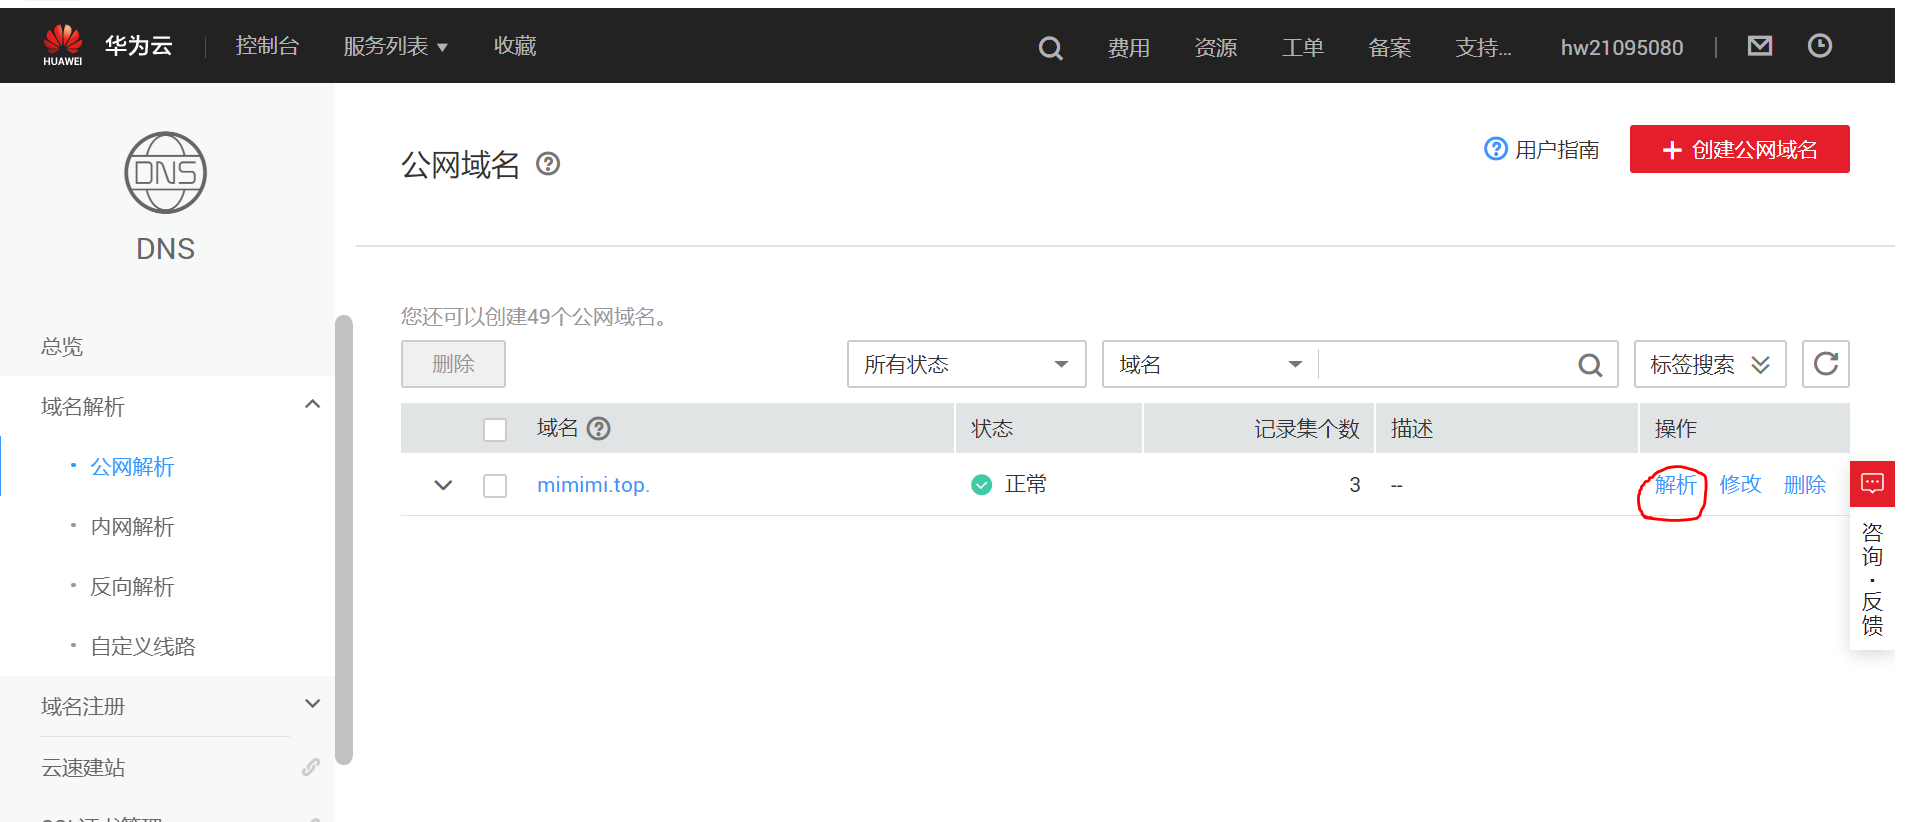
Task: Toggle the select-all checkbox in table header
Action: point(495,430)
